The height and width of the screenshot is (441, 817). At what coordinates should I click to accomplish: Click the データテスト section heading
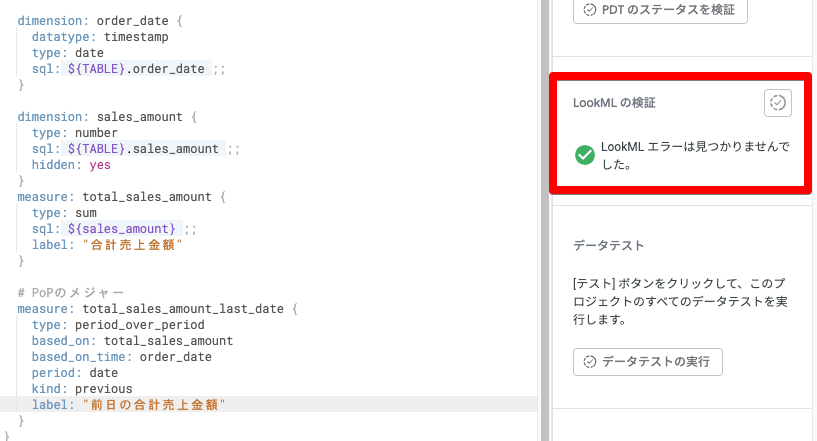[x=608, y=245]
